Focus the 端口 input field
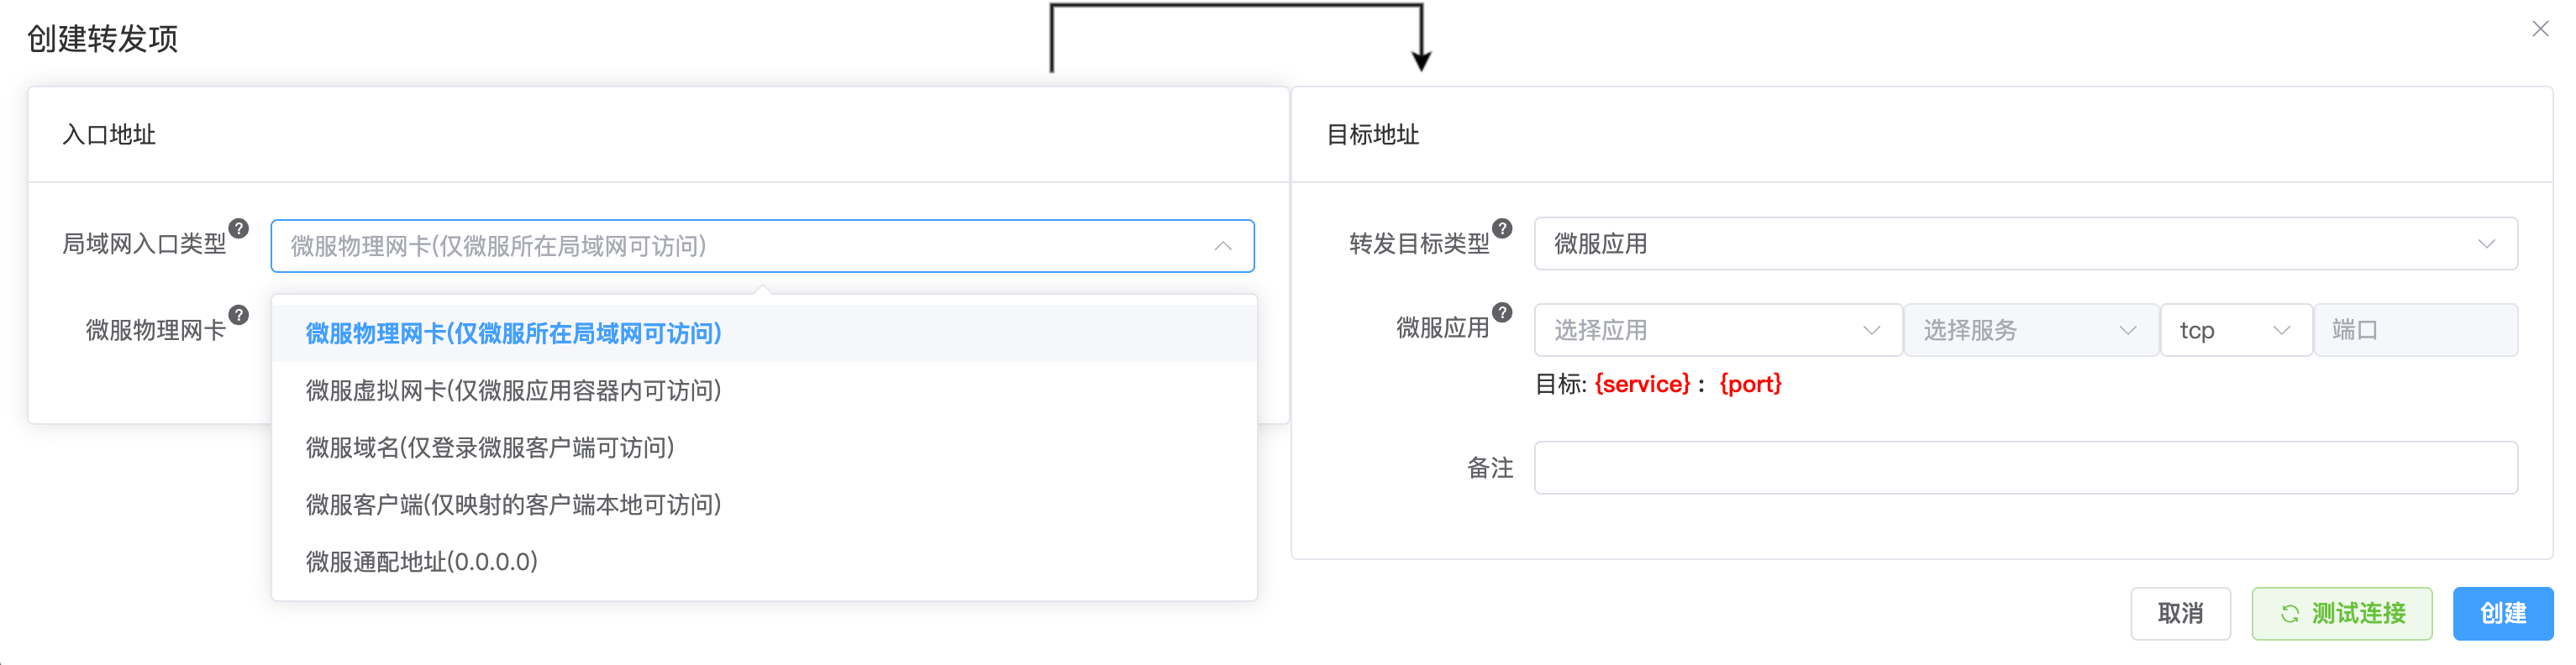Viewport: 2576px width, 665px height. [2415, 330]
